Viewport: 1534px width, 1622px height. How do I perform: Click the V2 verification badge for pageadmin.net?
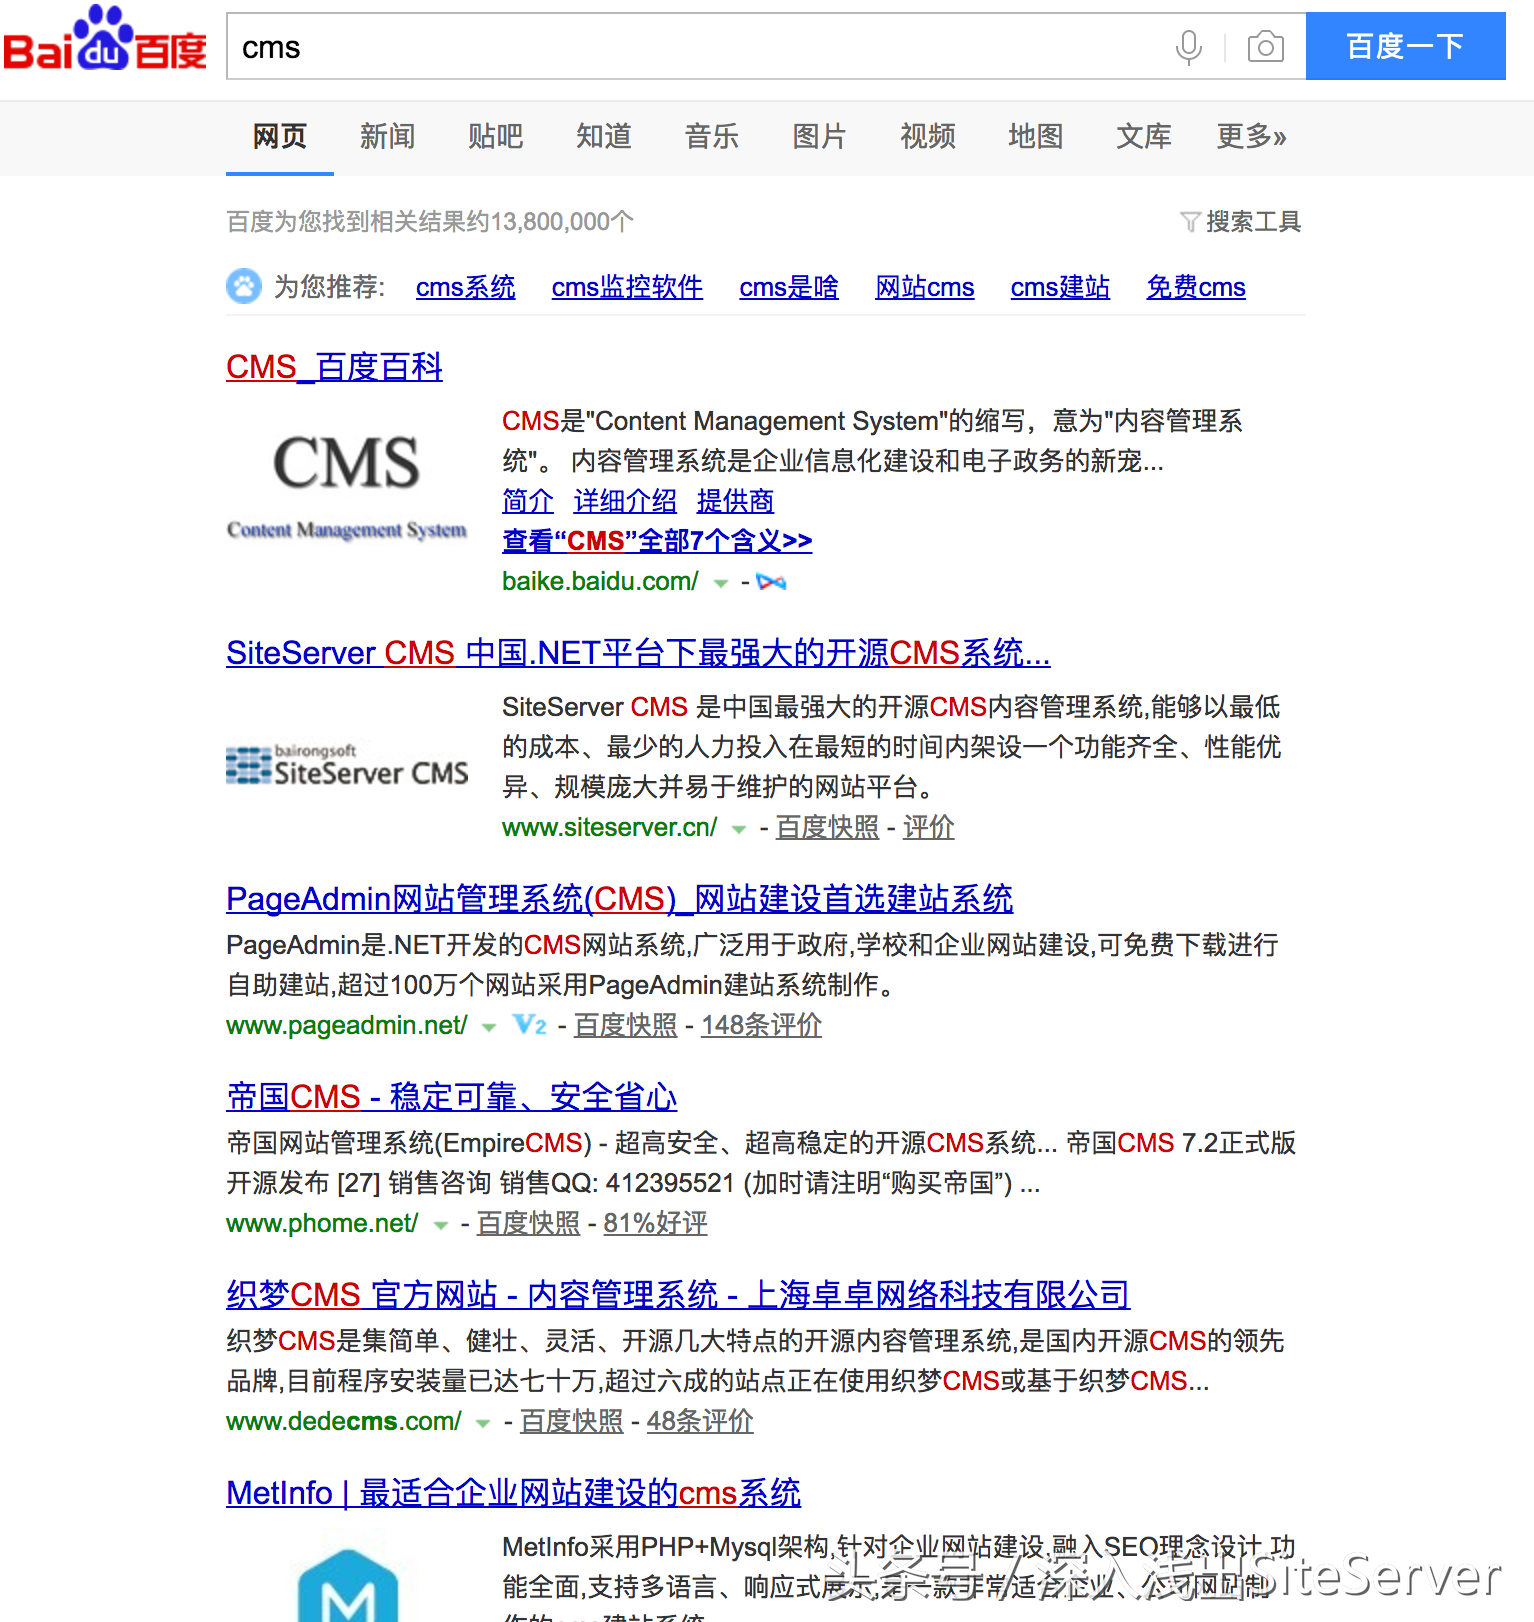529,1025
